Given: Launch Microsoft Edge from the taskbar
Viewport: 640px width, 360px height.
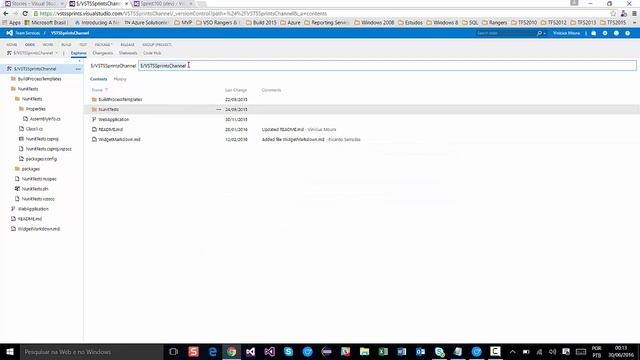Looking at the screenshot, I should point(213,352).
